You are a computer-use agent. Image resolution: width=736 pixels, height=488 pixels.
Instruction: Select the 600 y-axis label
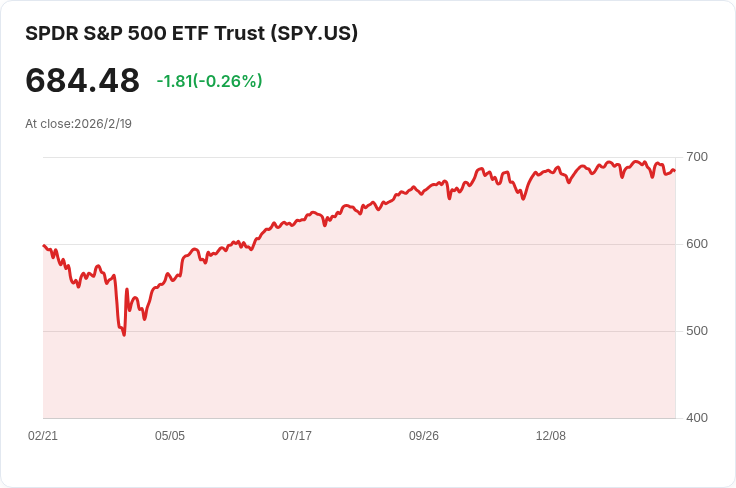[697, 244]
